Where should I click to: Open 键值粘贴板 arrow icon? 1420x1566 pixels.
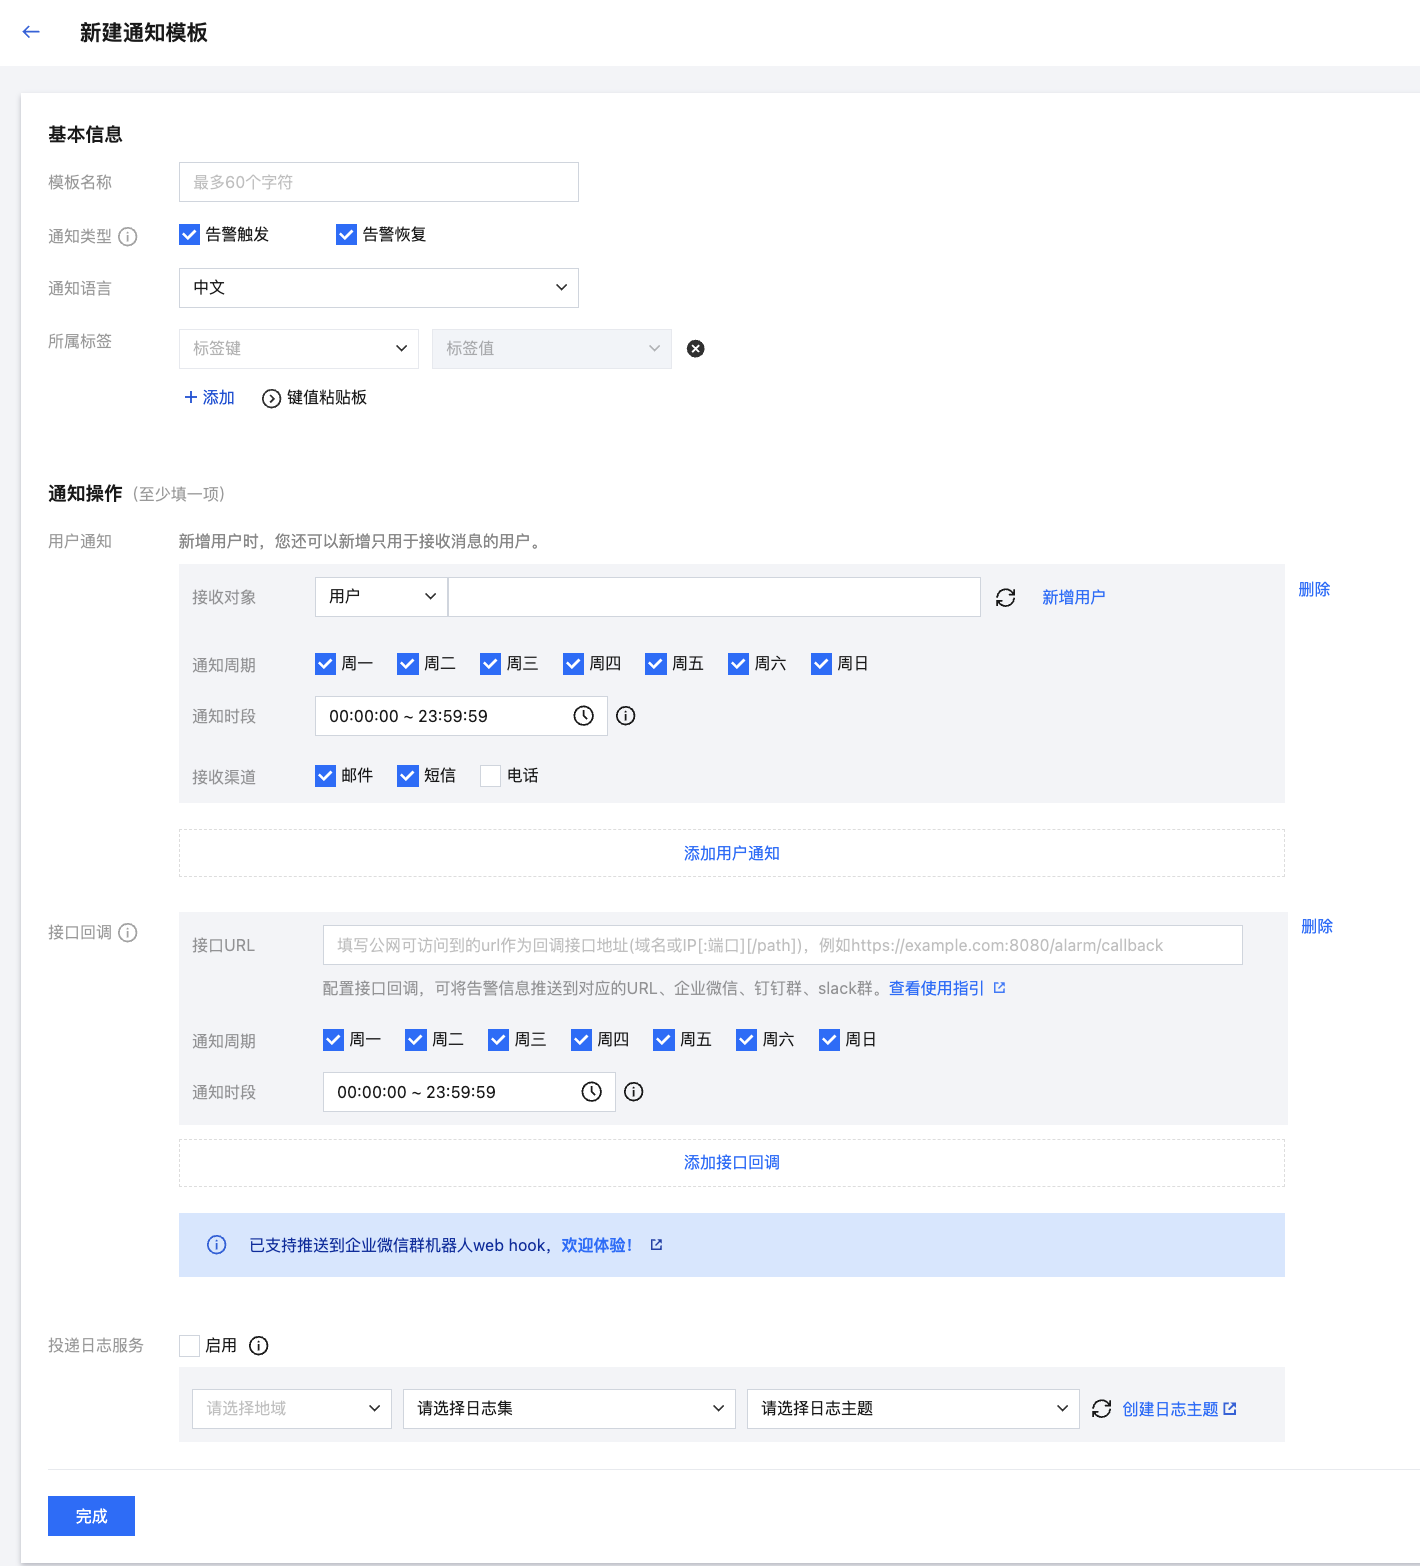[x=271, y=398]
